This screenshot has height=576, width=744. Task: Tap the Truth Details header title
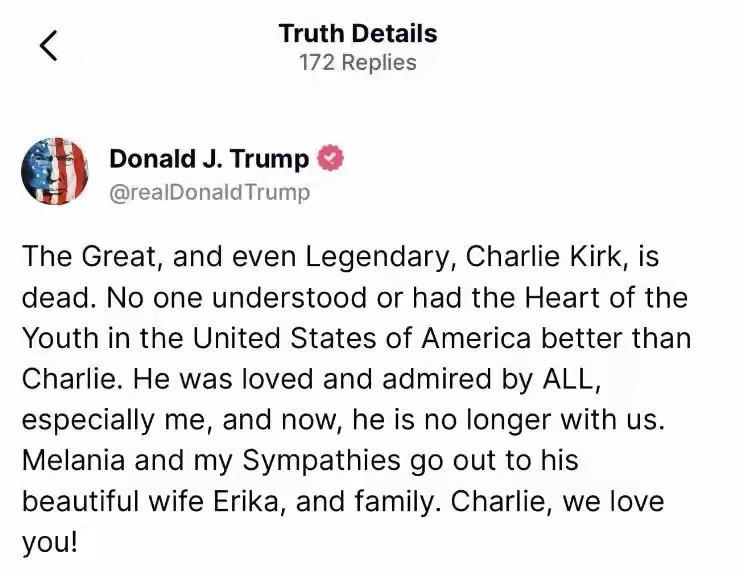coord(358,33)
